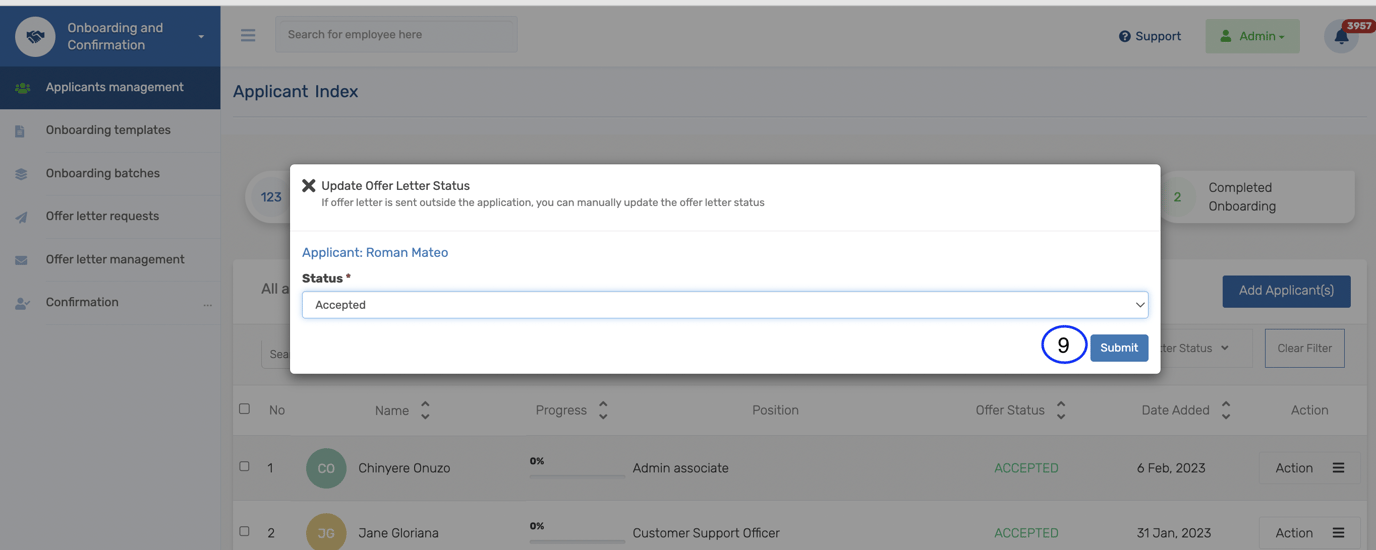Screen dimensions: 1376x550
Task: Open the hamburger menu beside the search box
Action: pyautogui.click(x=248, y=35)
